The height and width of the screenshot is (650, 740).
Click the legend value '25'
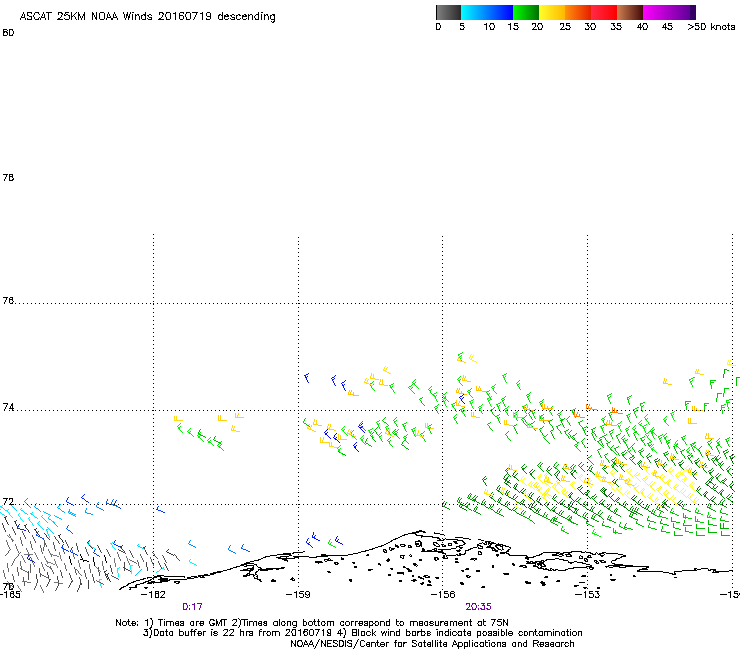pos(565,27)
